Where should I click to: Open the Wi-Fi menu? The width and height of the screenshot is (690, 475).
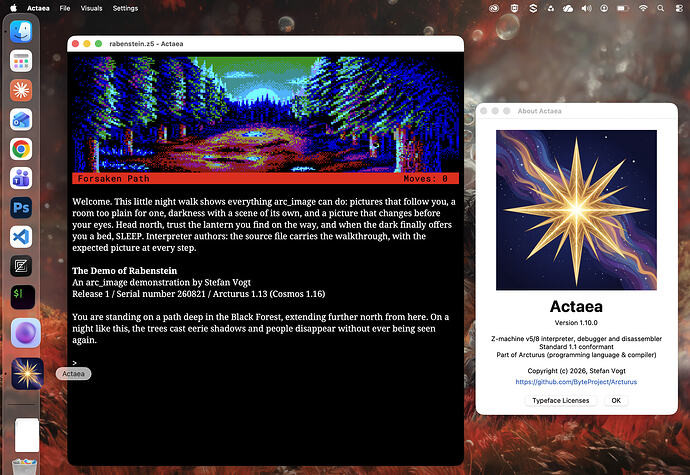[x=643, y=8]
